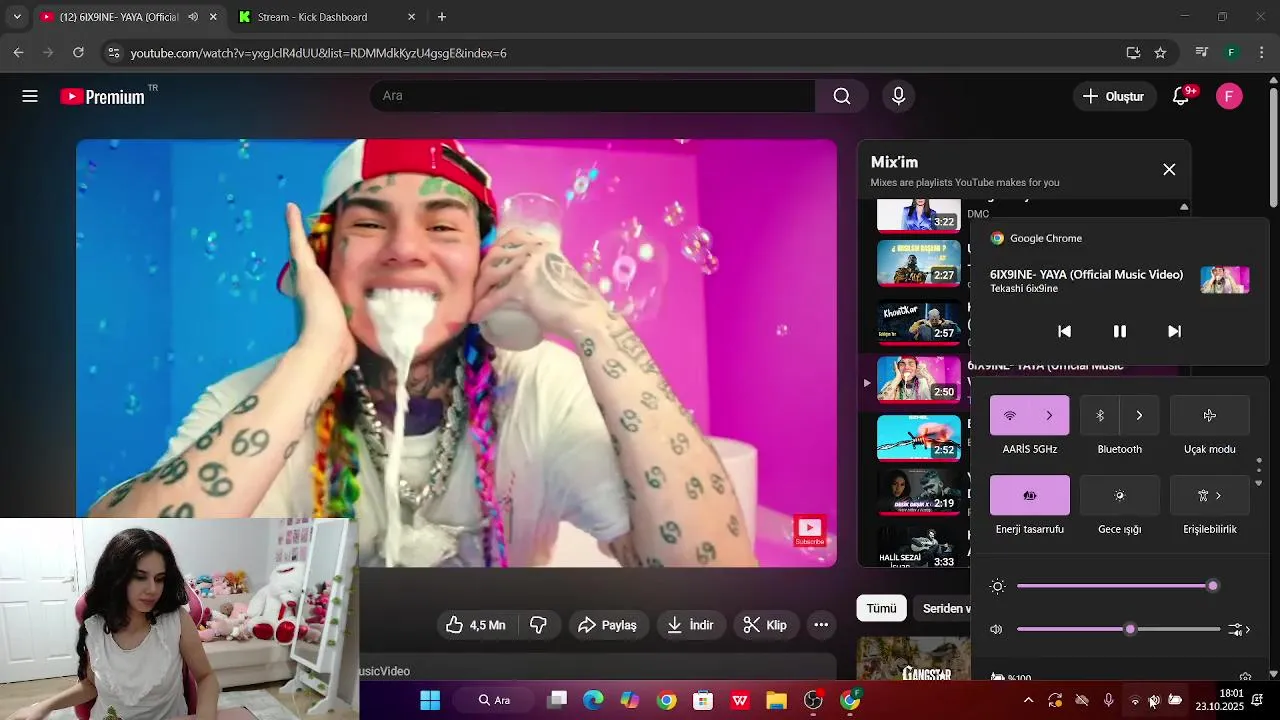Click the İndir download button
Screen dimensions: 1280x720
pos(690,625)
